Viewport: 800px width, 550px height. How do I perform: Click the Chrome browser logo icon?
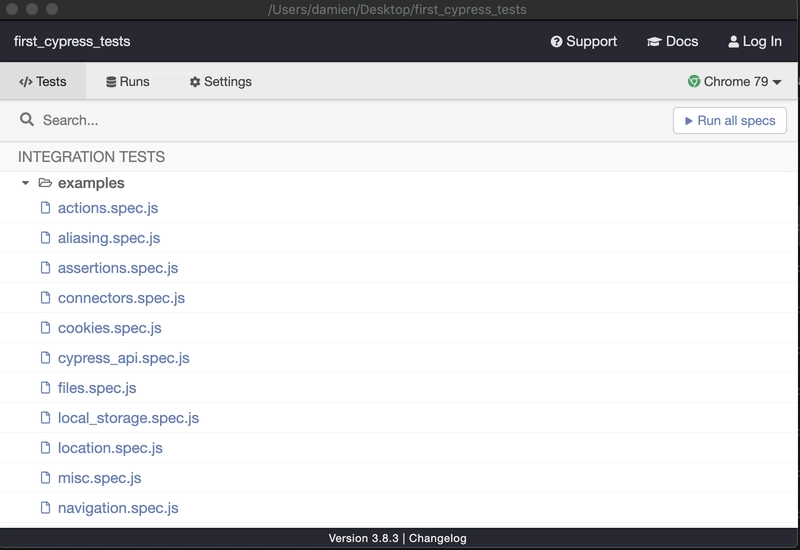coord(694,82)
